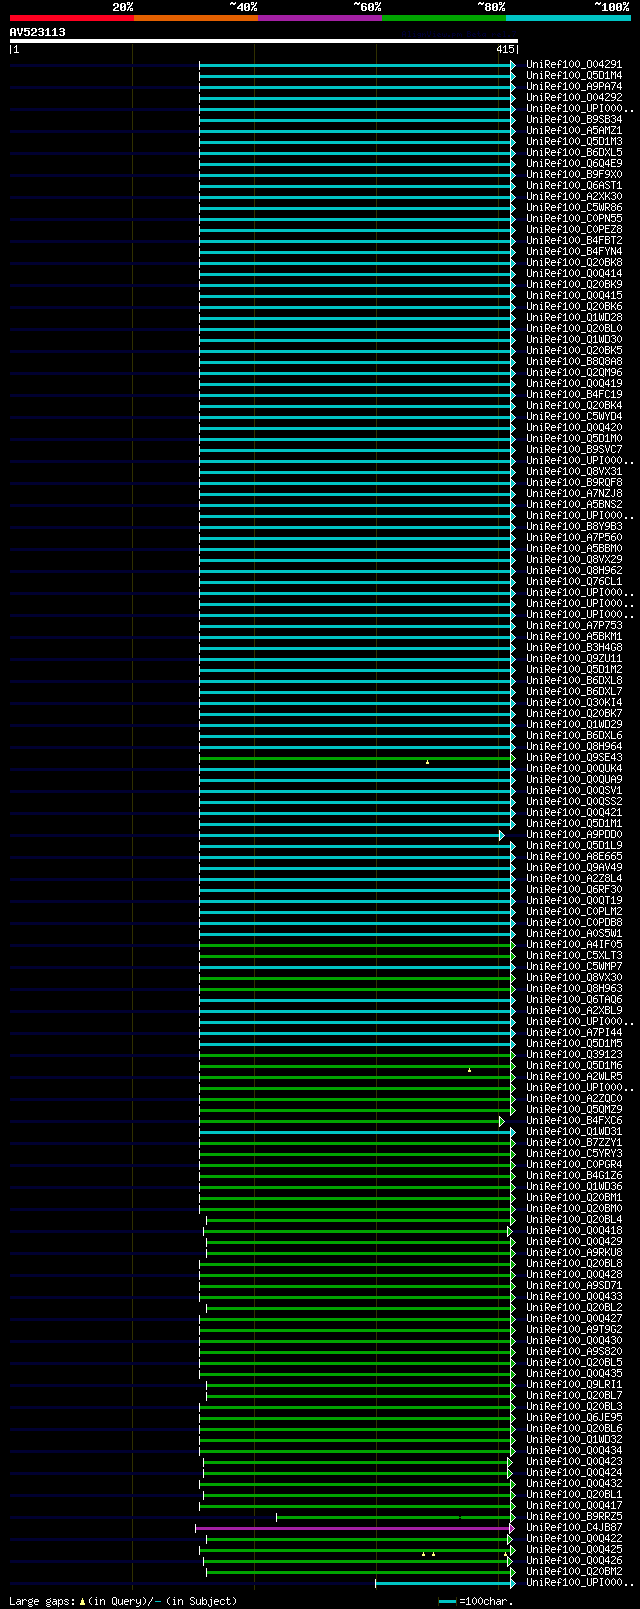Click the purple ~60% identity legend segment
Viewport: 640px width, 1609px height.
click(x=320, y=18)
